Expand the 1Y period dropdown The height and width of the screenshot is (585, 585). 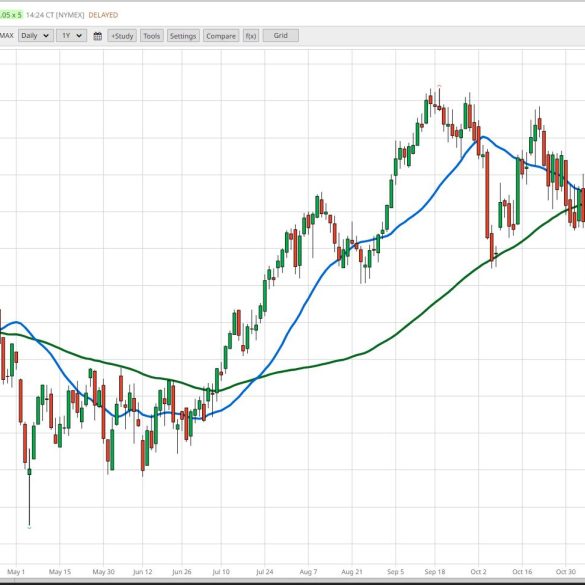pos(72,36)
